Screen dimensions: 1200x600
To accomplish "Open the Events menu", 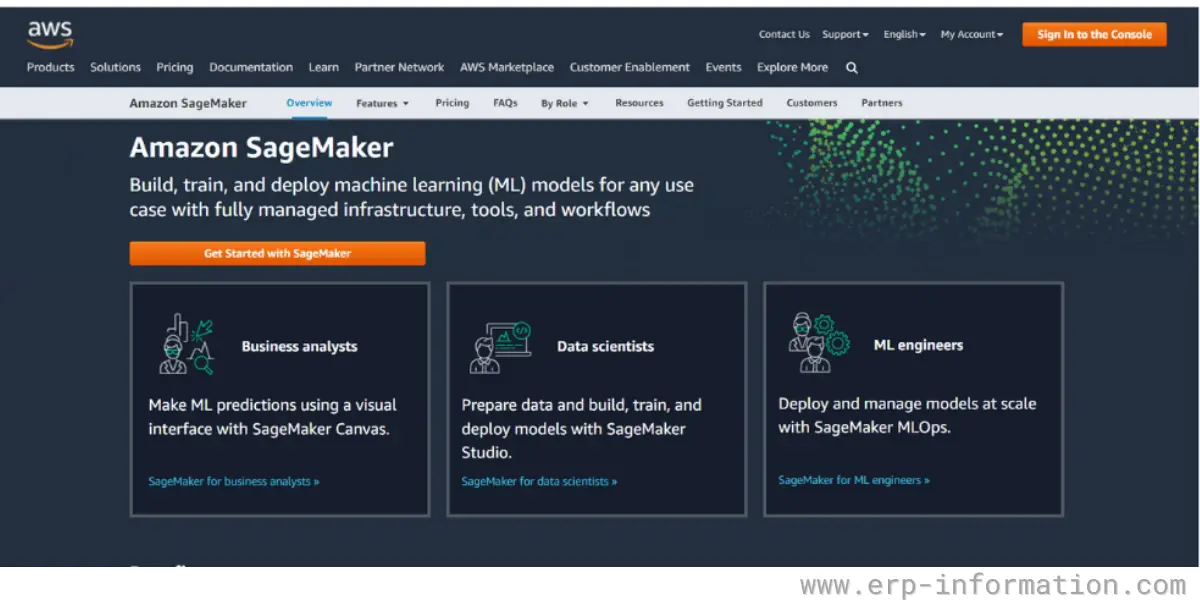I will pos(723,67).
